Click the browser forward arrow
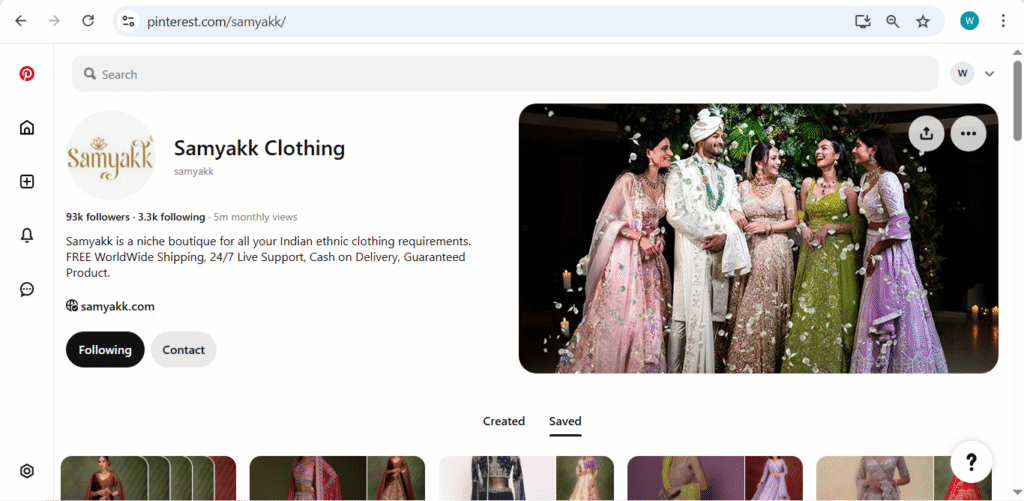The image size is (1024, 501). (x=54, y=21)
